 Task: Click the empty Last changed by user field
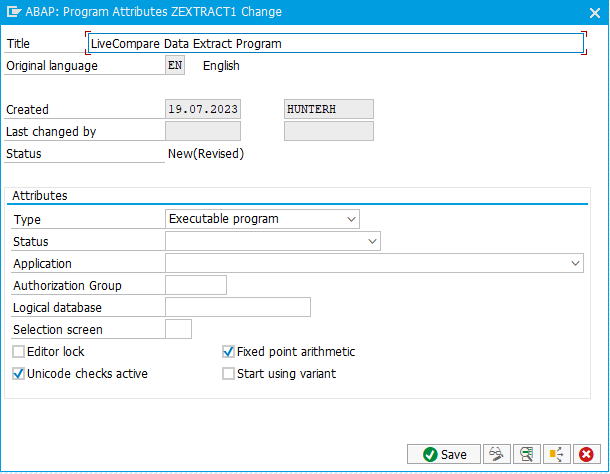coord(329,131)
